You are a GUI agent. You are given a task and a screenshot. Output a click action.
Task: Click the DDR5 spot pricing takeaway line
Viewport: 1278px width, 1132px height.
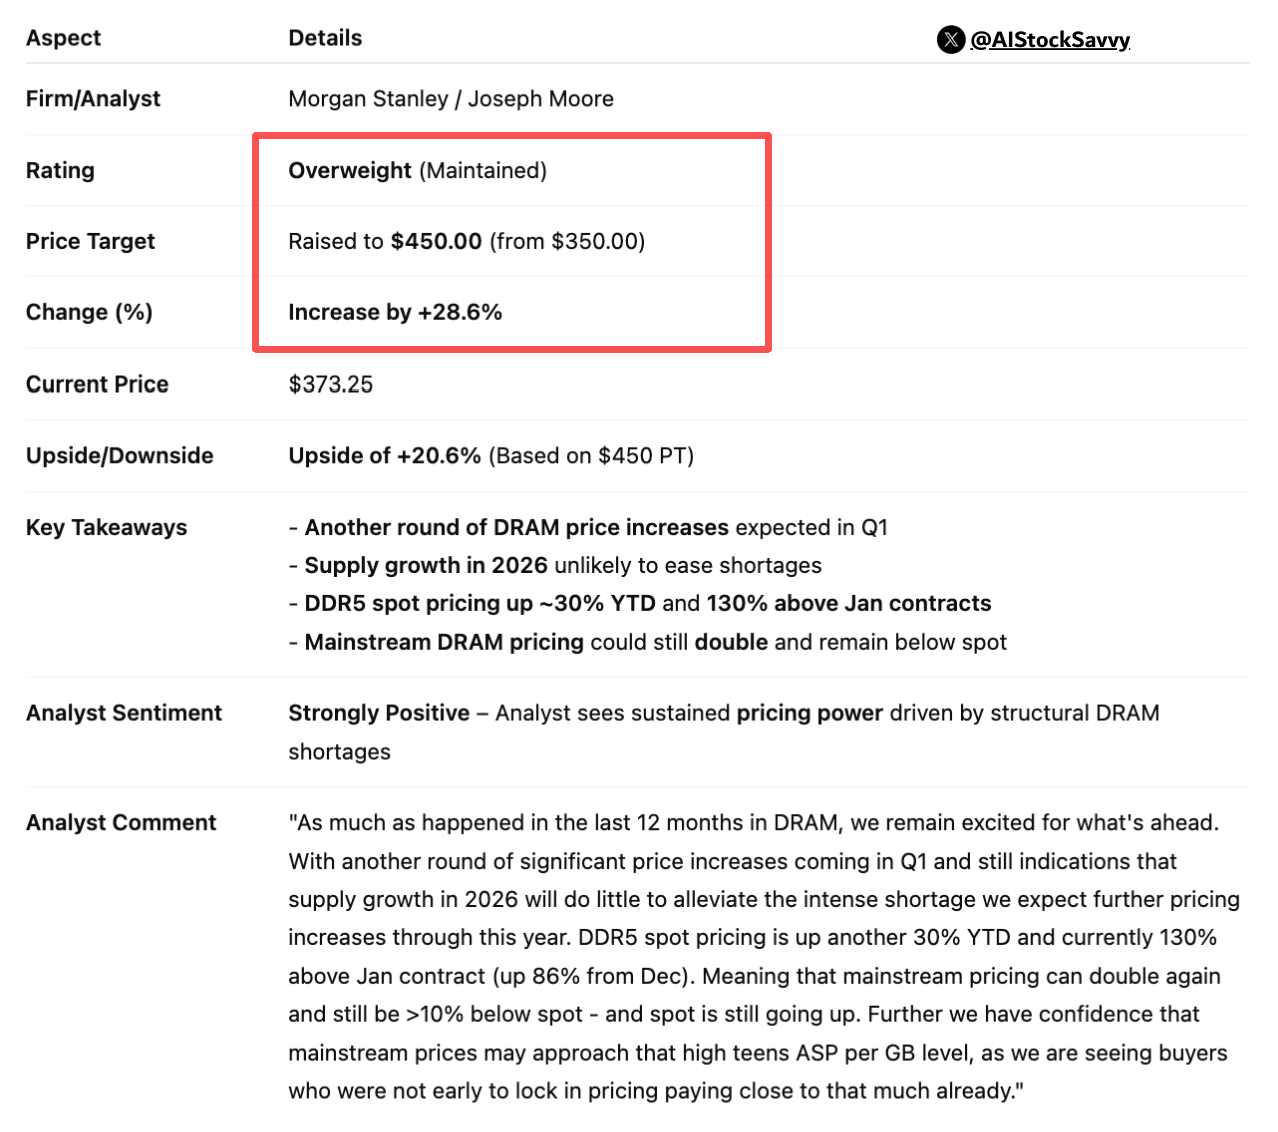[x=640, y=603]
